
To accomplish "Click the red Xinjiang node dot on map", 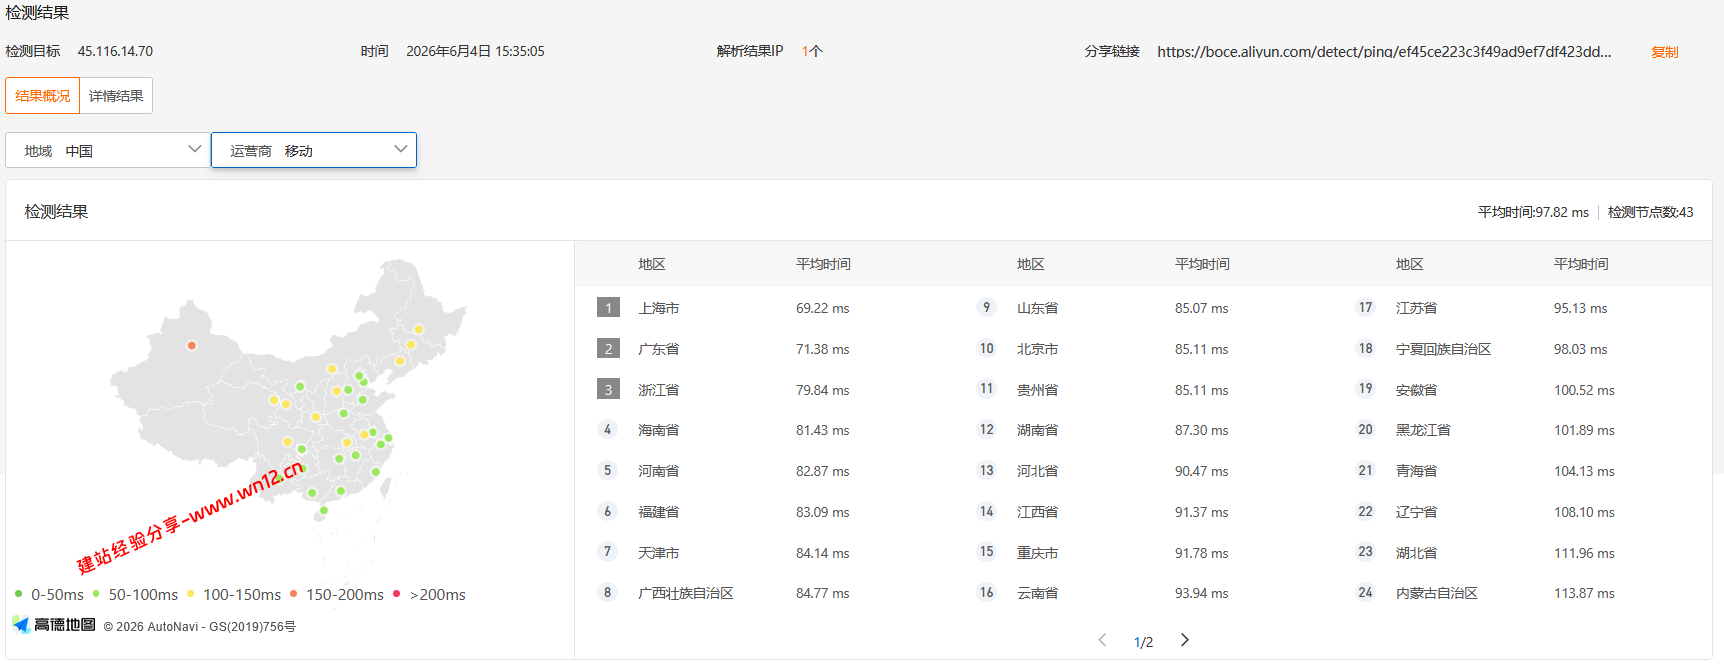I will (192, 346).
